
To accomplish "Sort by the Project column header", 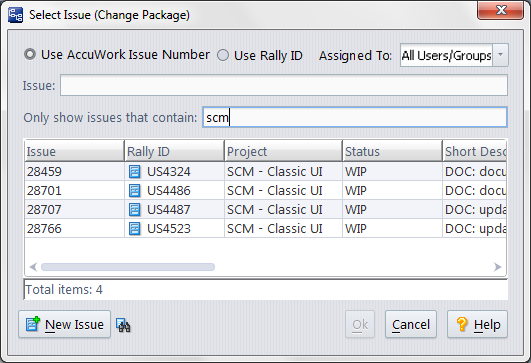I will (x=283, y=151).
